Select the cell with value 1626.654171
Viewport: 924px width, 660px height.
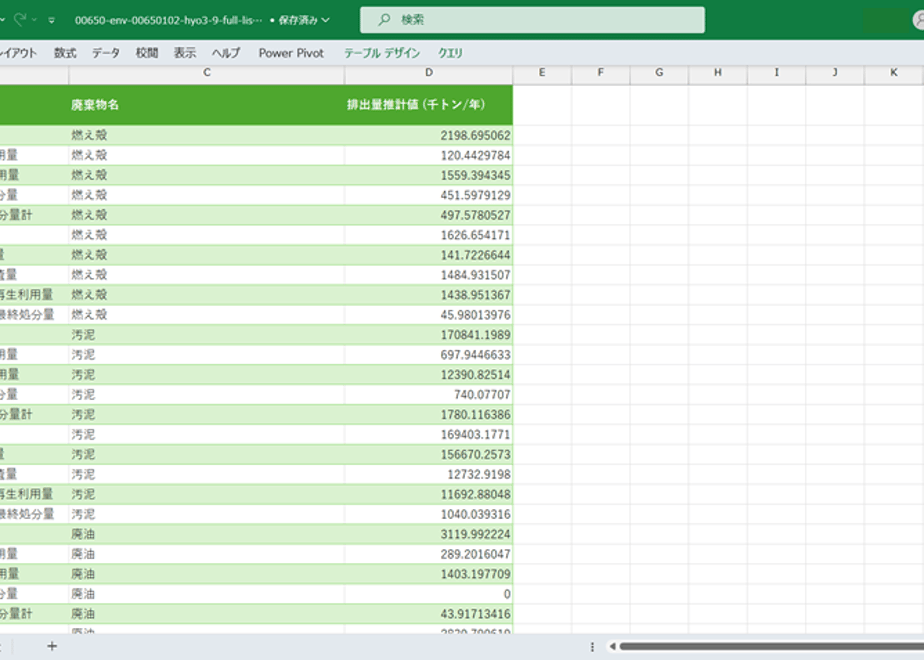428,235
